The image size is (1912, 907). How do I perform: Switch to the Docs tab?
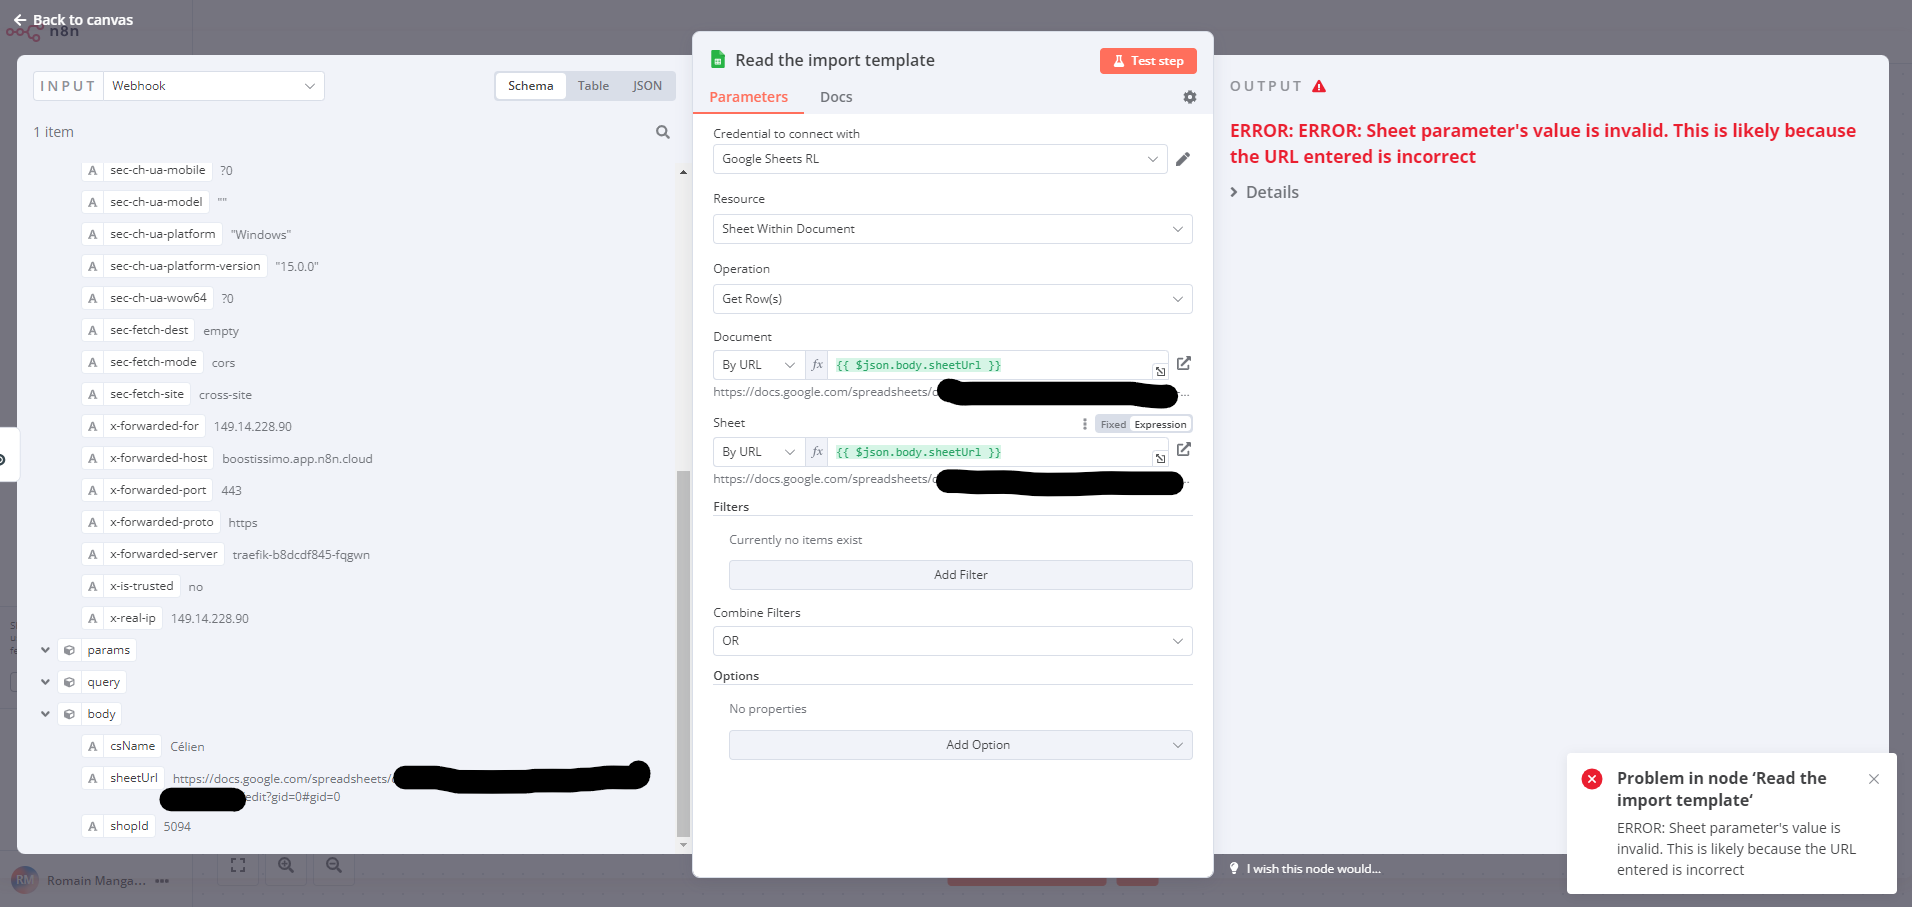pyautogui.click(x=836, y=97)
